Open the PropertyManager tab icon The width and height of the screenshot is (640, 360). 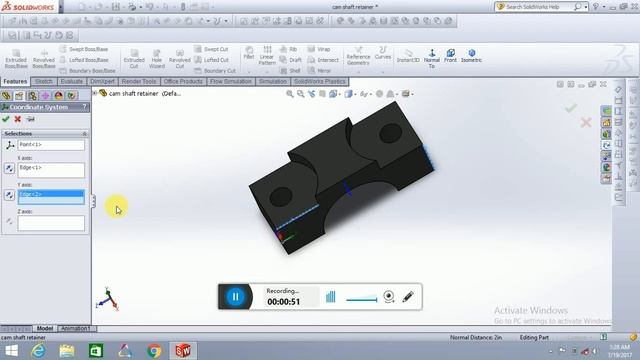click(x=19, y=96)
